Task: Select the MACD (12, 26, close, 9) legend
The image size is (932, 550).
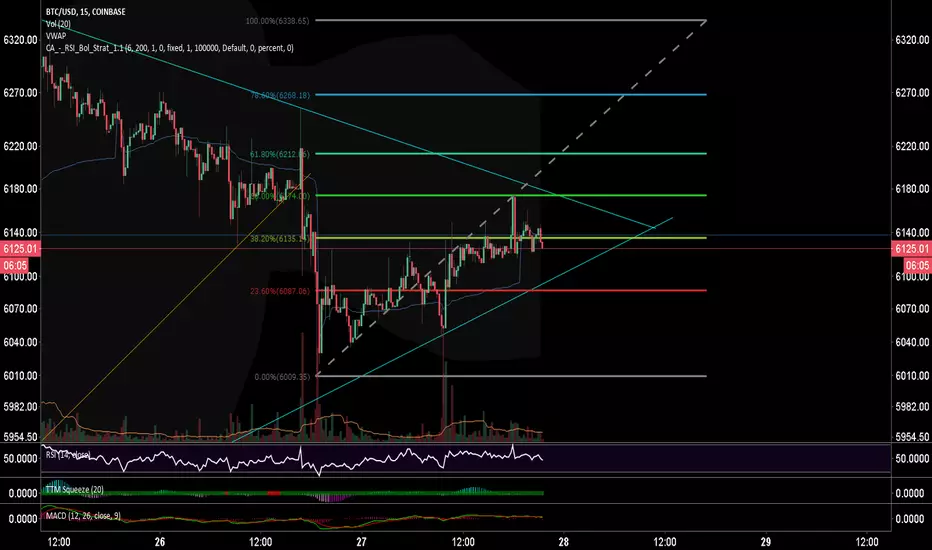Action: point(83,516)
